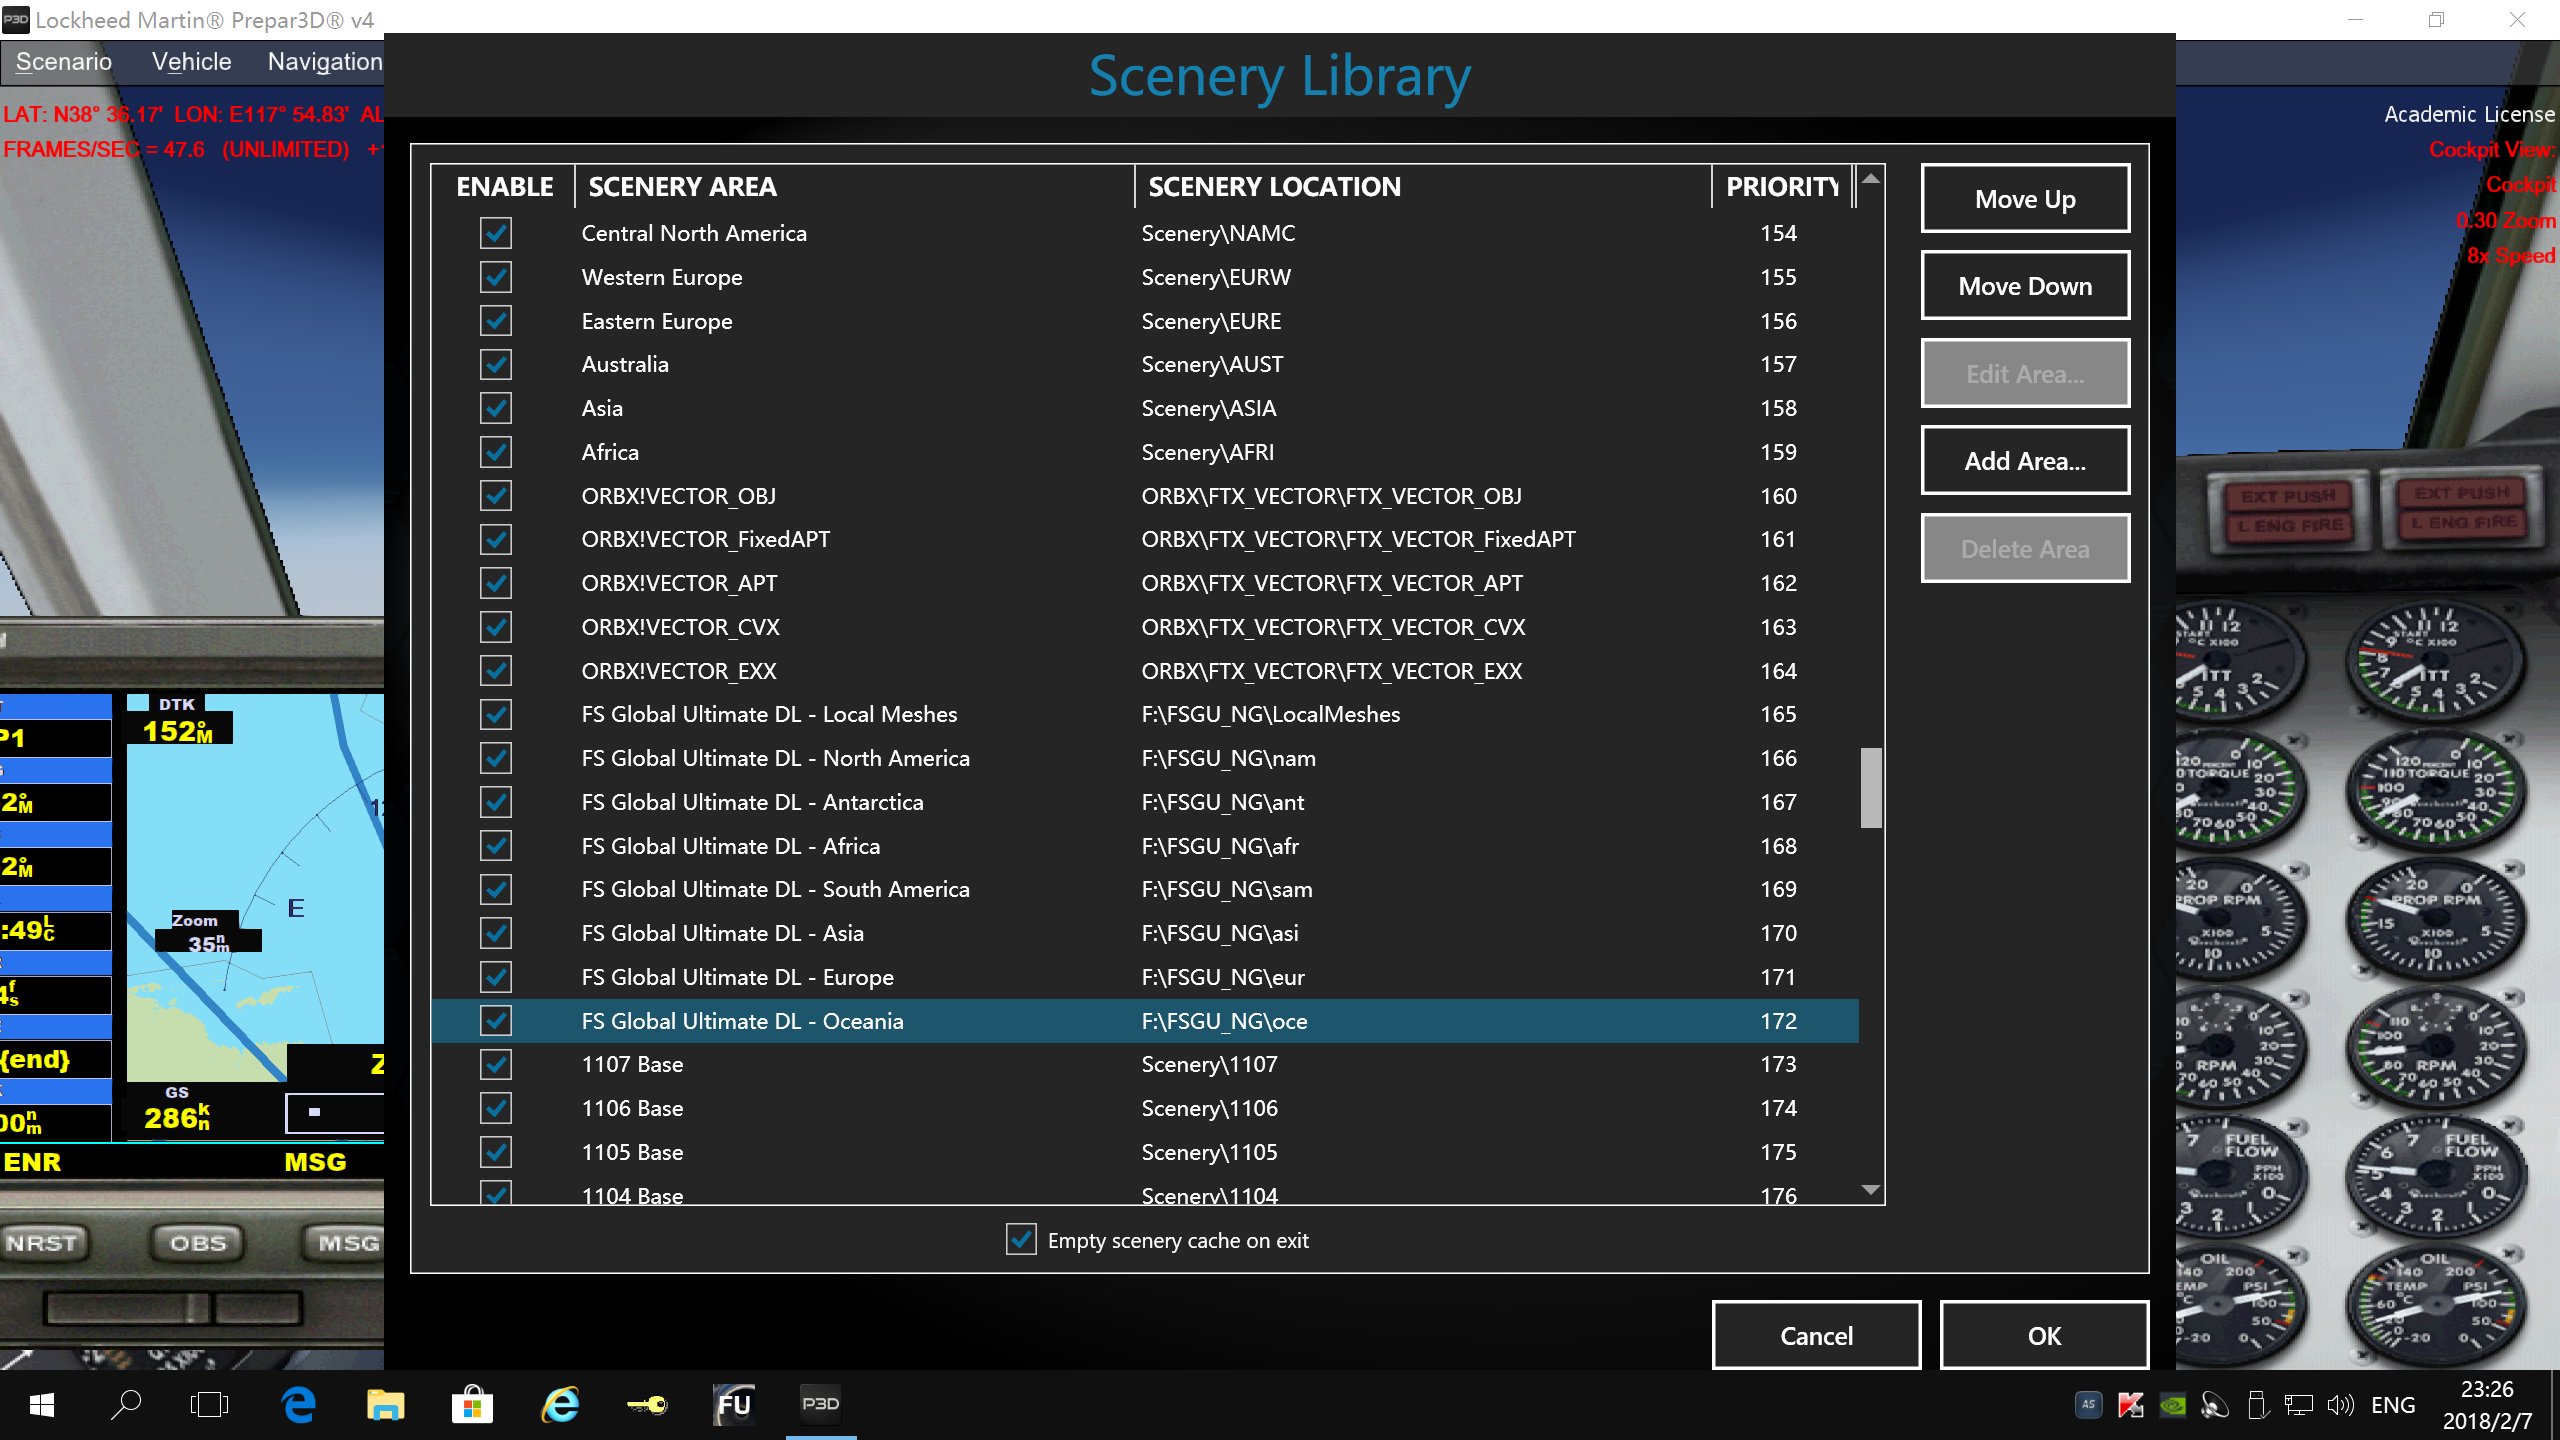Launch Internet Explorer from taskbar
This screenshot has width=2560, height=1440.
pos(560,1405)
